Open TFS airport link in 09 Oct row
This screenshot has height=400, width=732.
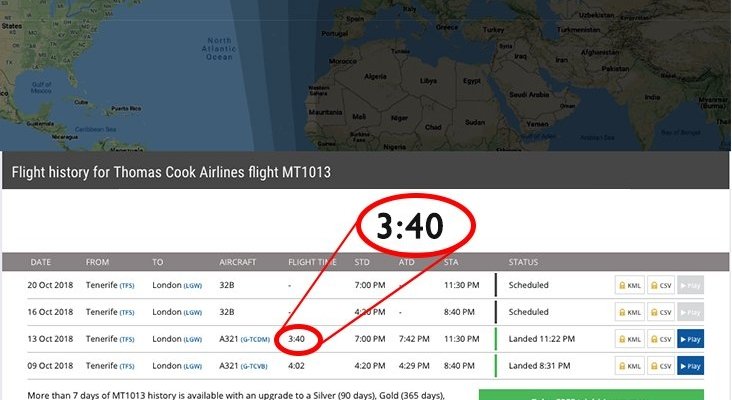point(127,366)
